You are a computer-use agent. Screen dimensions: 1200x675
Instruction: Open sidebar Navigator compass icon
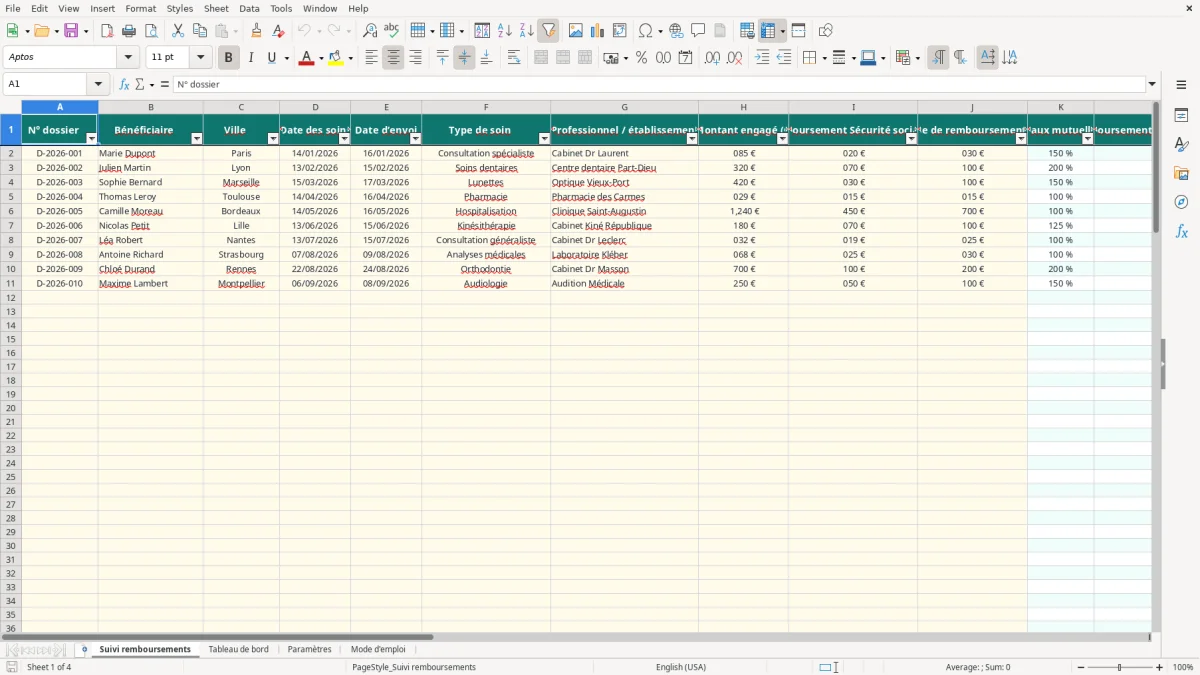[x=1181, y=202]
